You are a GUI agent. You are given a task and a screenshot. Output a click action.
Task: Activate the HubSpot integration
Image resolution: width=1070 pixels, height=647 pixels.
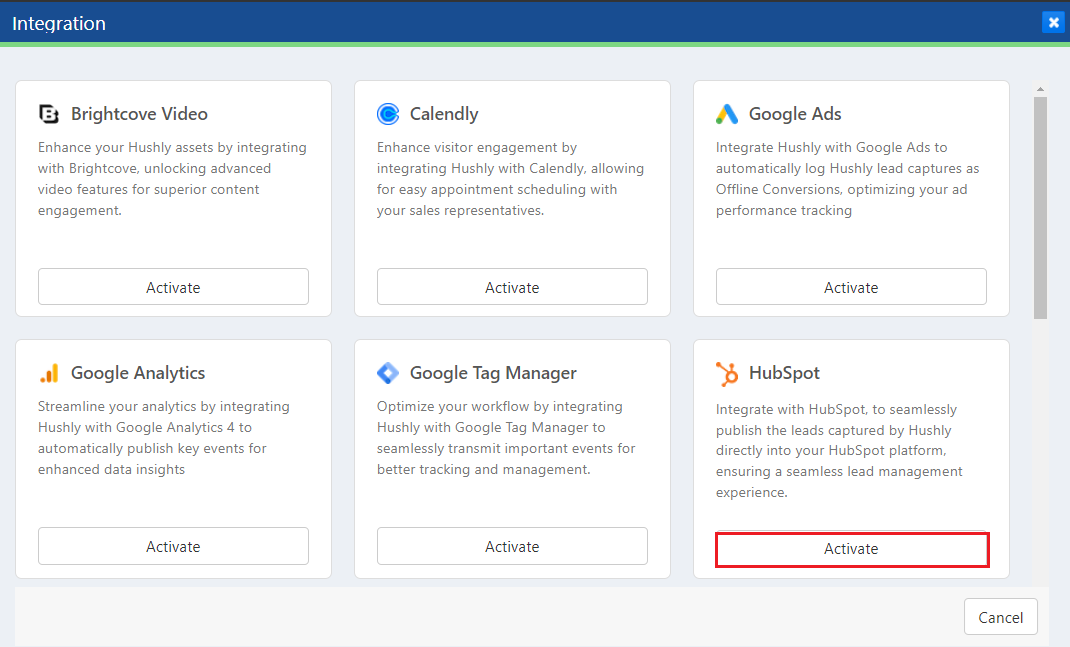[x=852, y=549]
